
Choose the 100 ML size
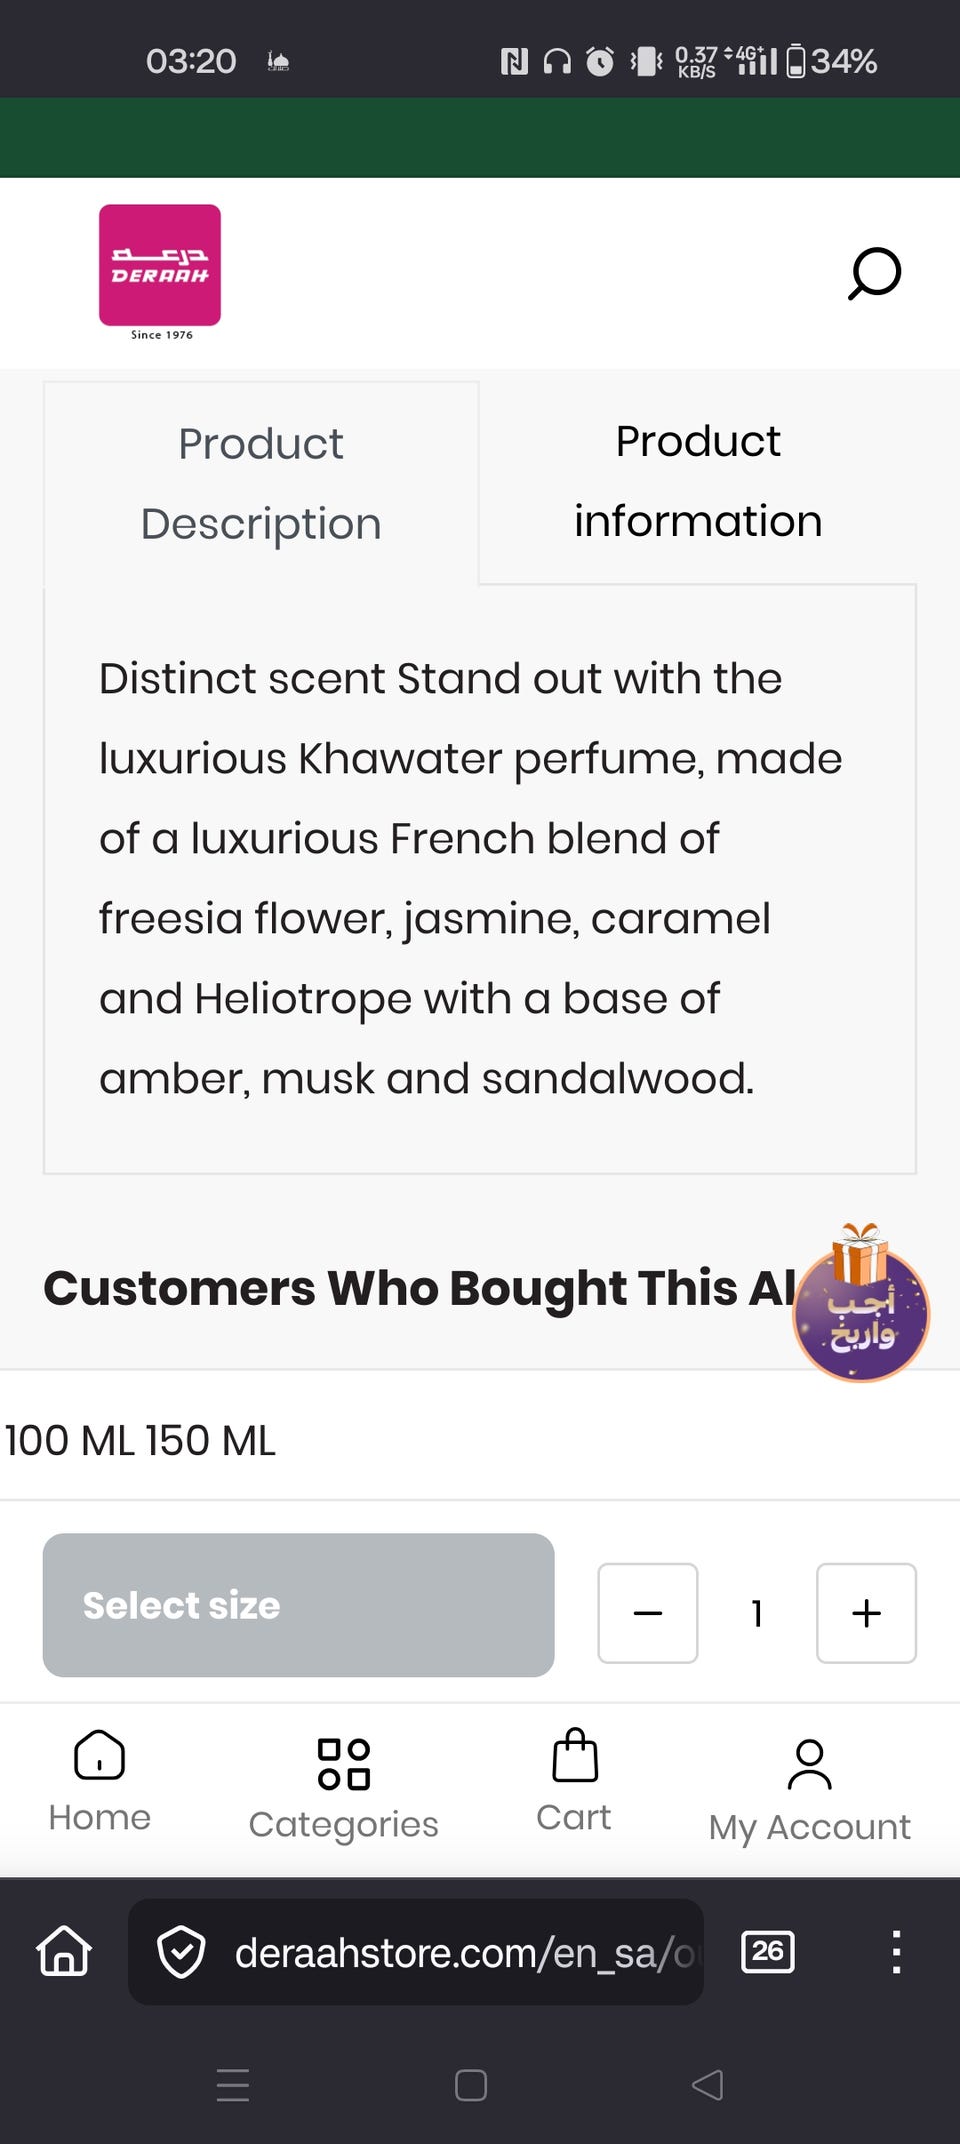(69, 1441)
